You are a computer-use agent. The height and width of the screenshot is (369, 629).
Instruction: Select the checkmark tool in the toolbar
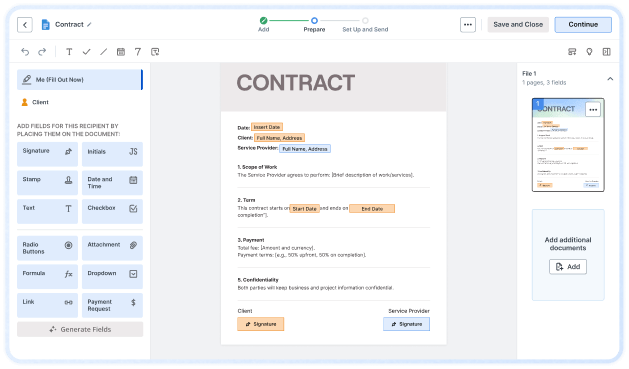(x=86, y=52)
